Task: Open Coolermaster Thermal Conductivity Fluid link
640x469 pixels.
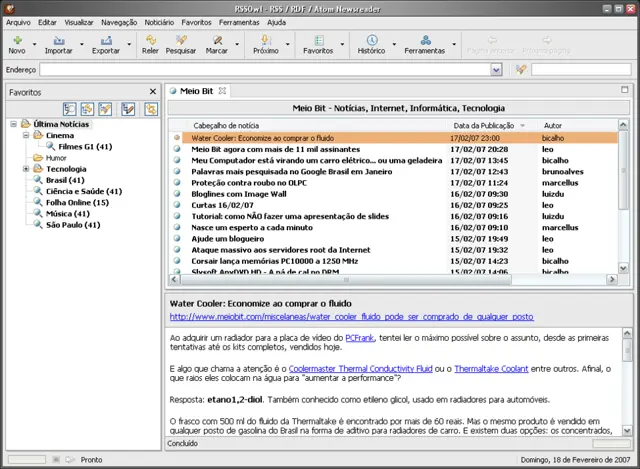Action: click(x=360, y=369)
